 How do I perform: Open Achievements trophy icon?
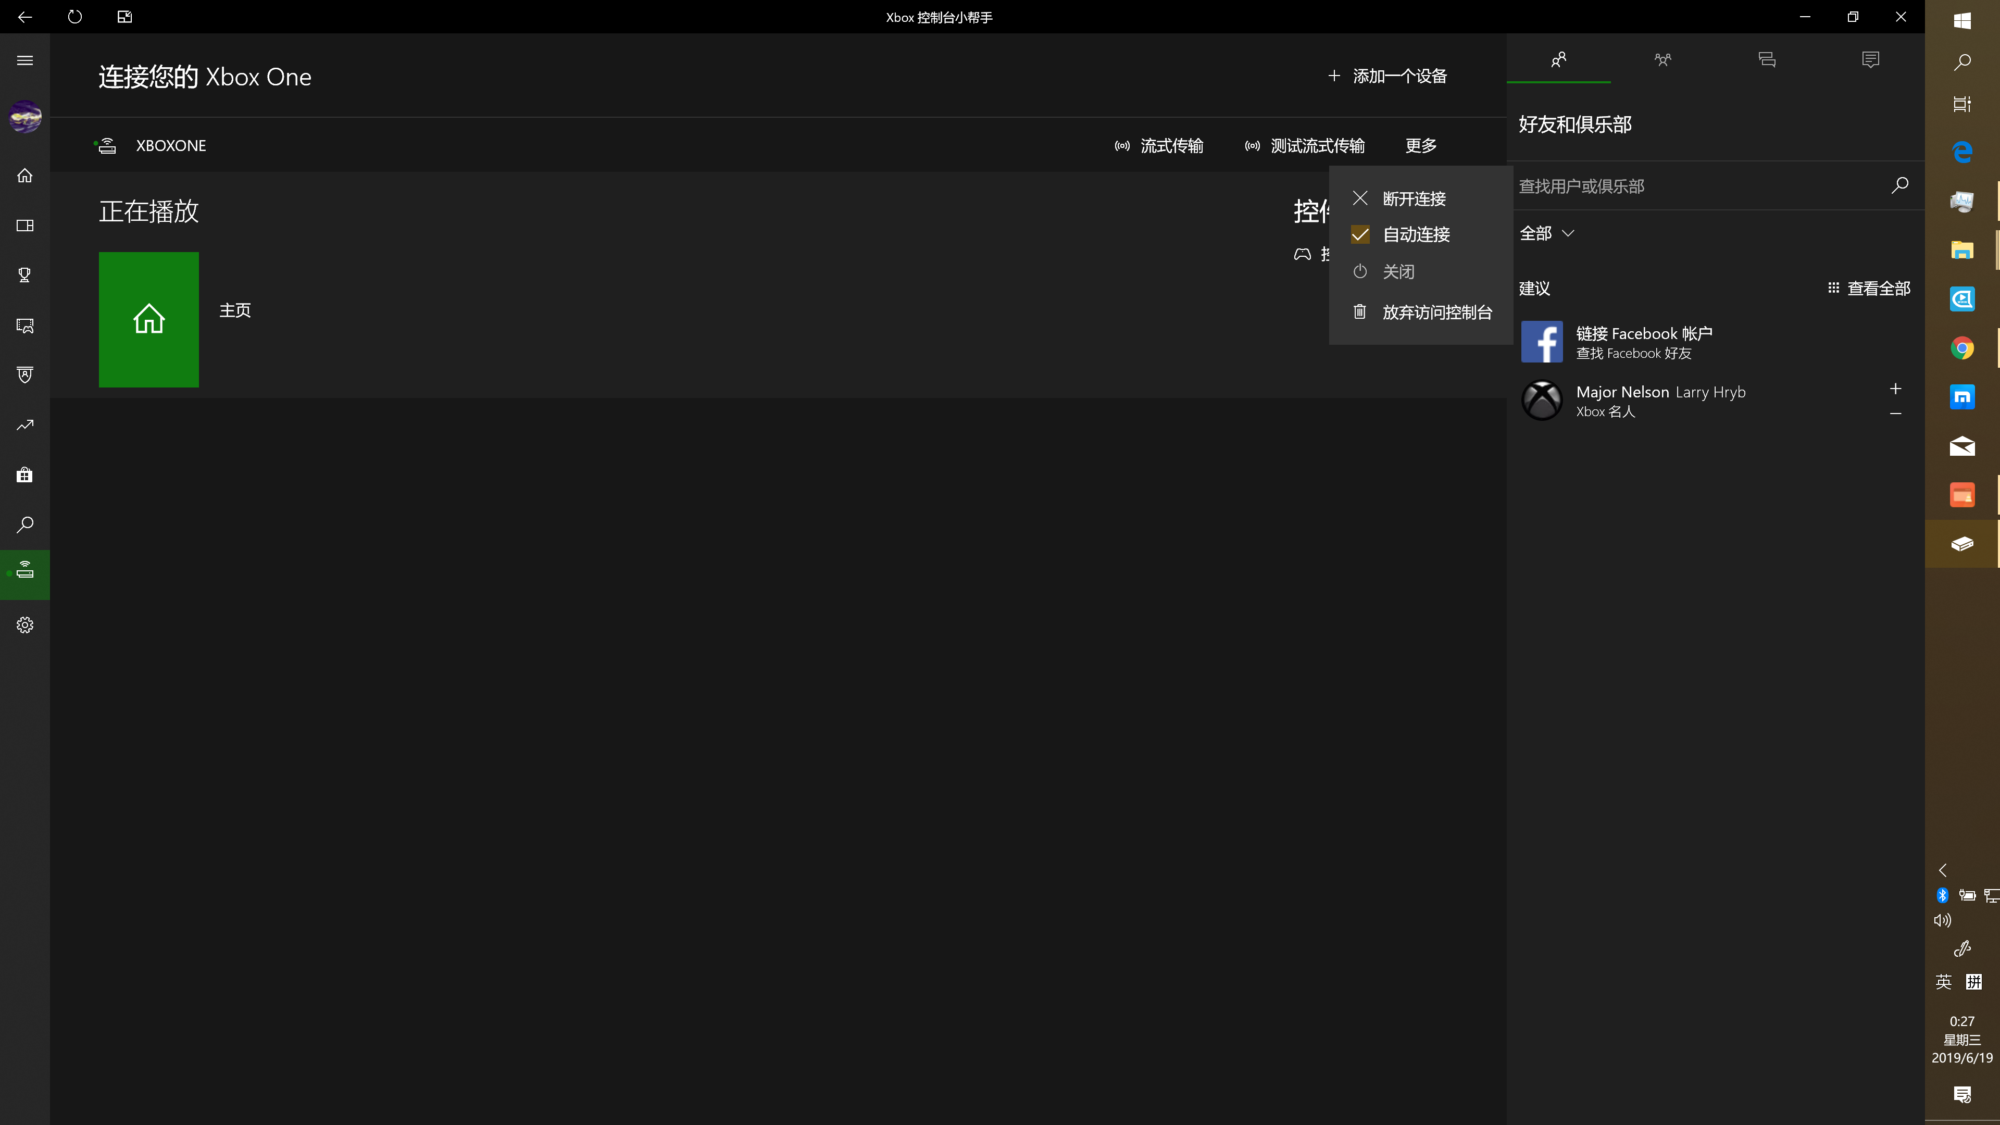[25, 275]
